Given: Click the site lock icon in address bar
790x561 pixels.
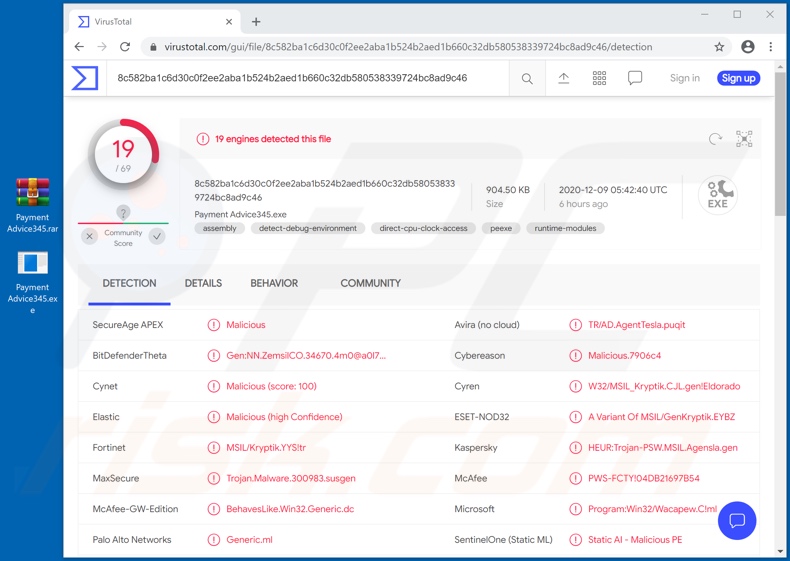Looking at the screenshot, I should [153, 47].
